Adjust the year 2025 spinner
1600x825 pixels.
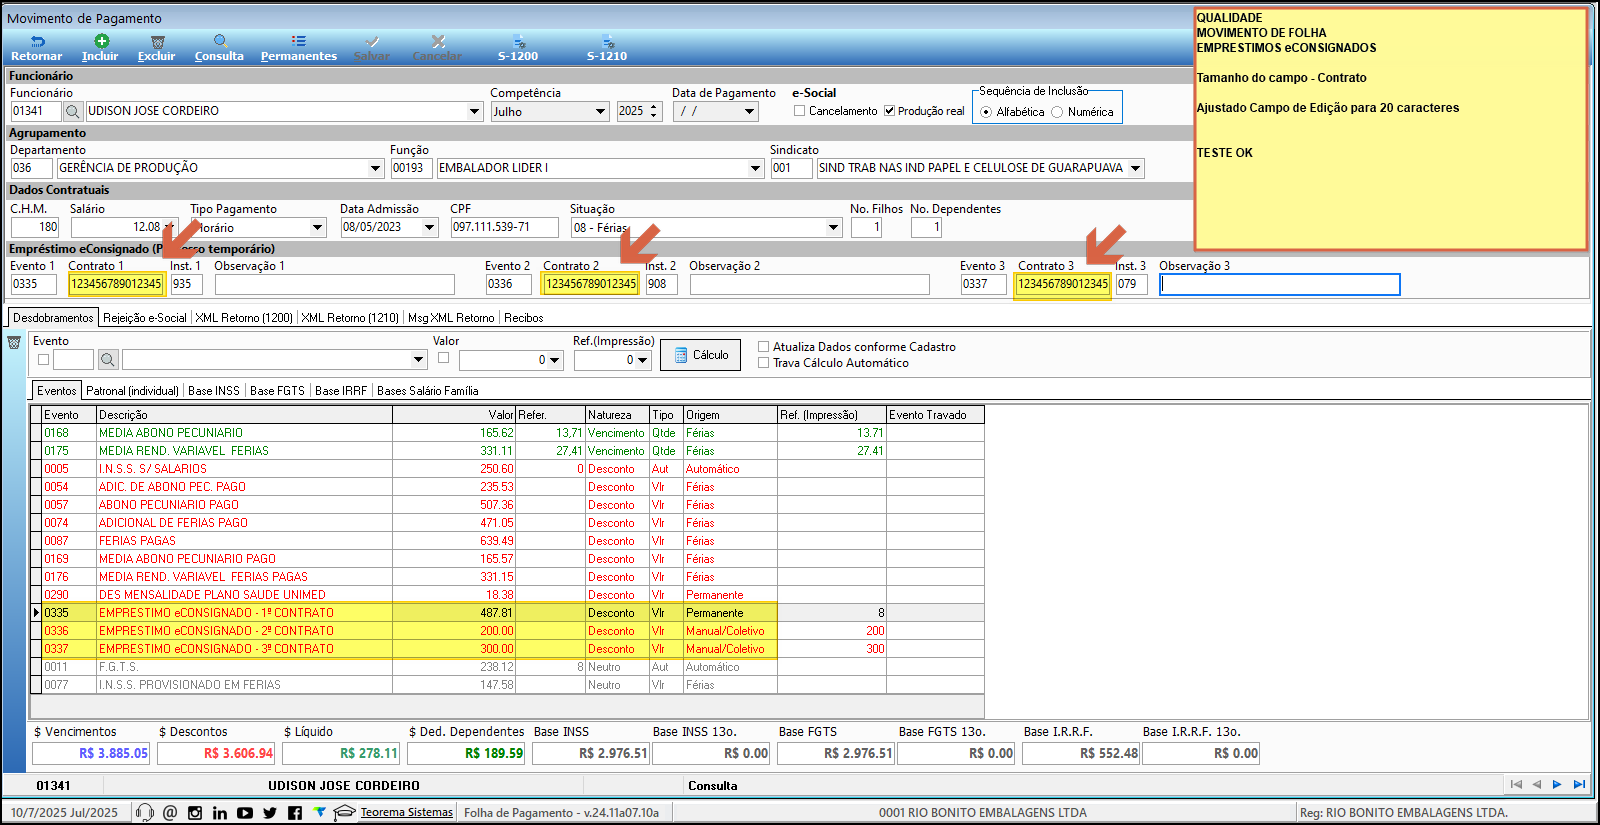click(x=654, y=111)
